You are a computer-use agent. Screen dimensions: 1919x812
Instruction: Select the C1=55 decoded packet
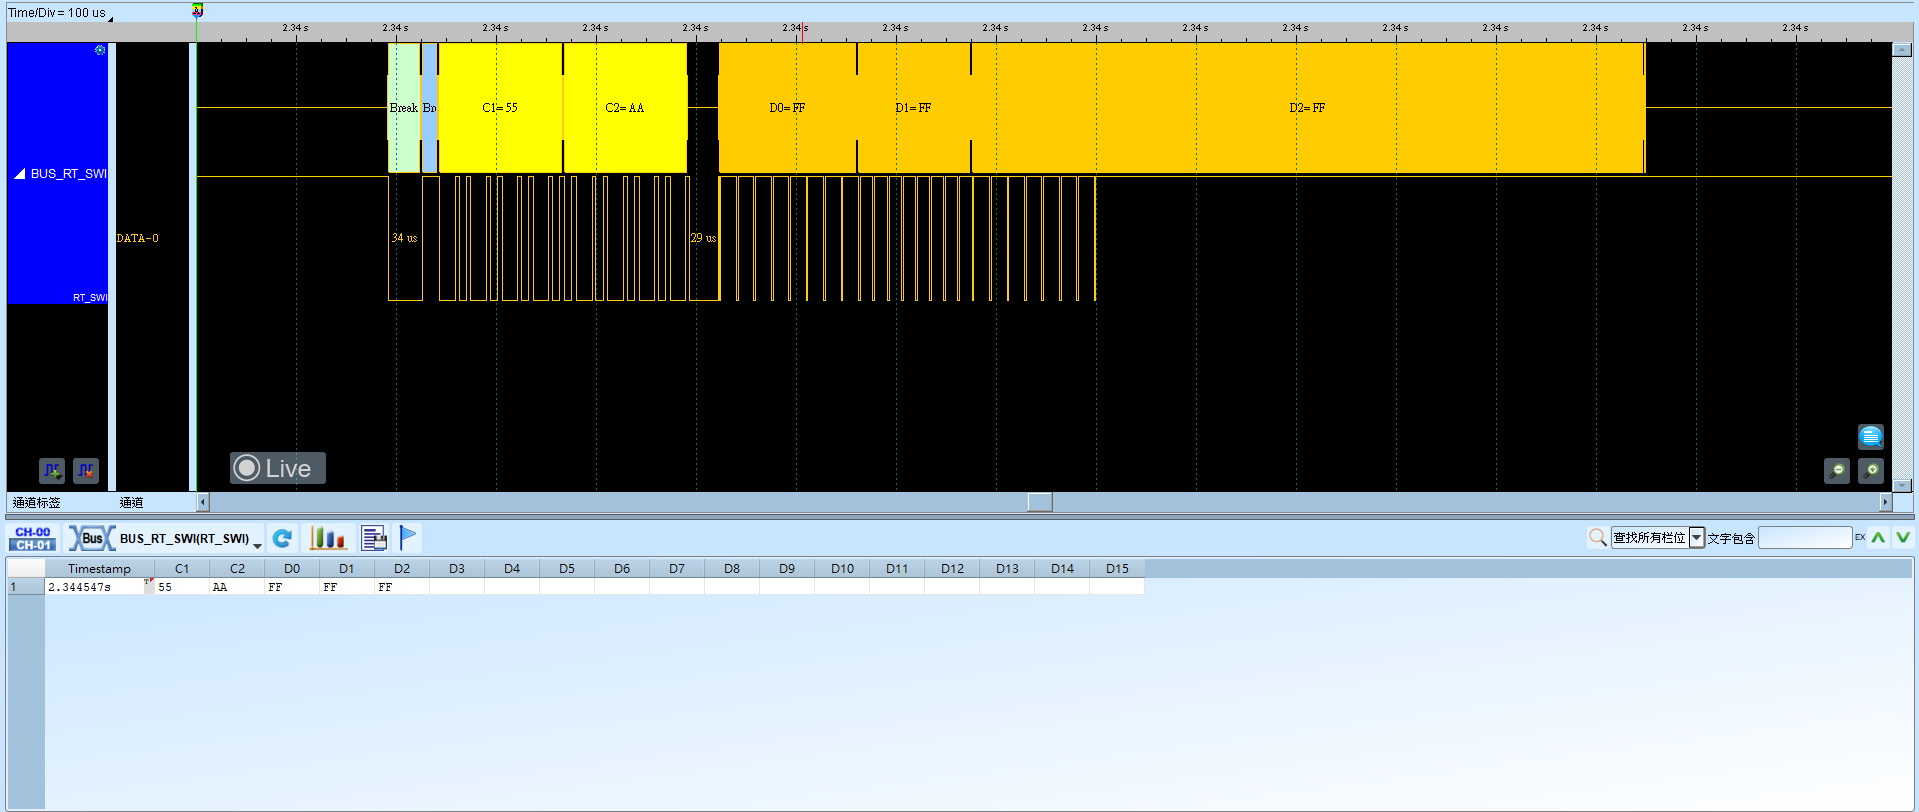500,108
